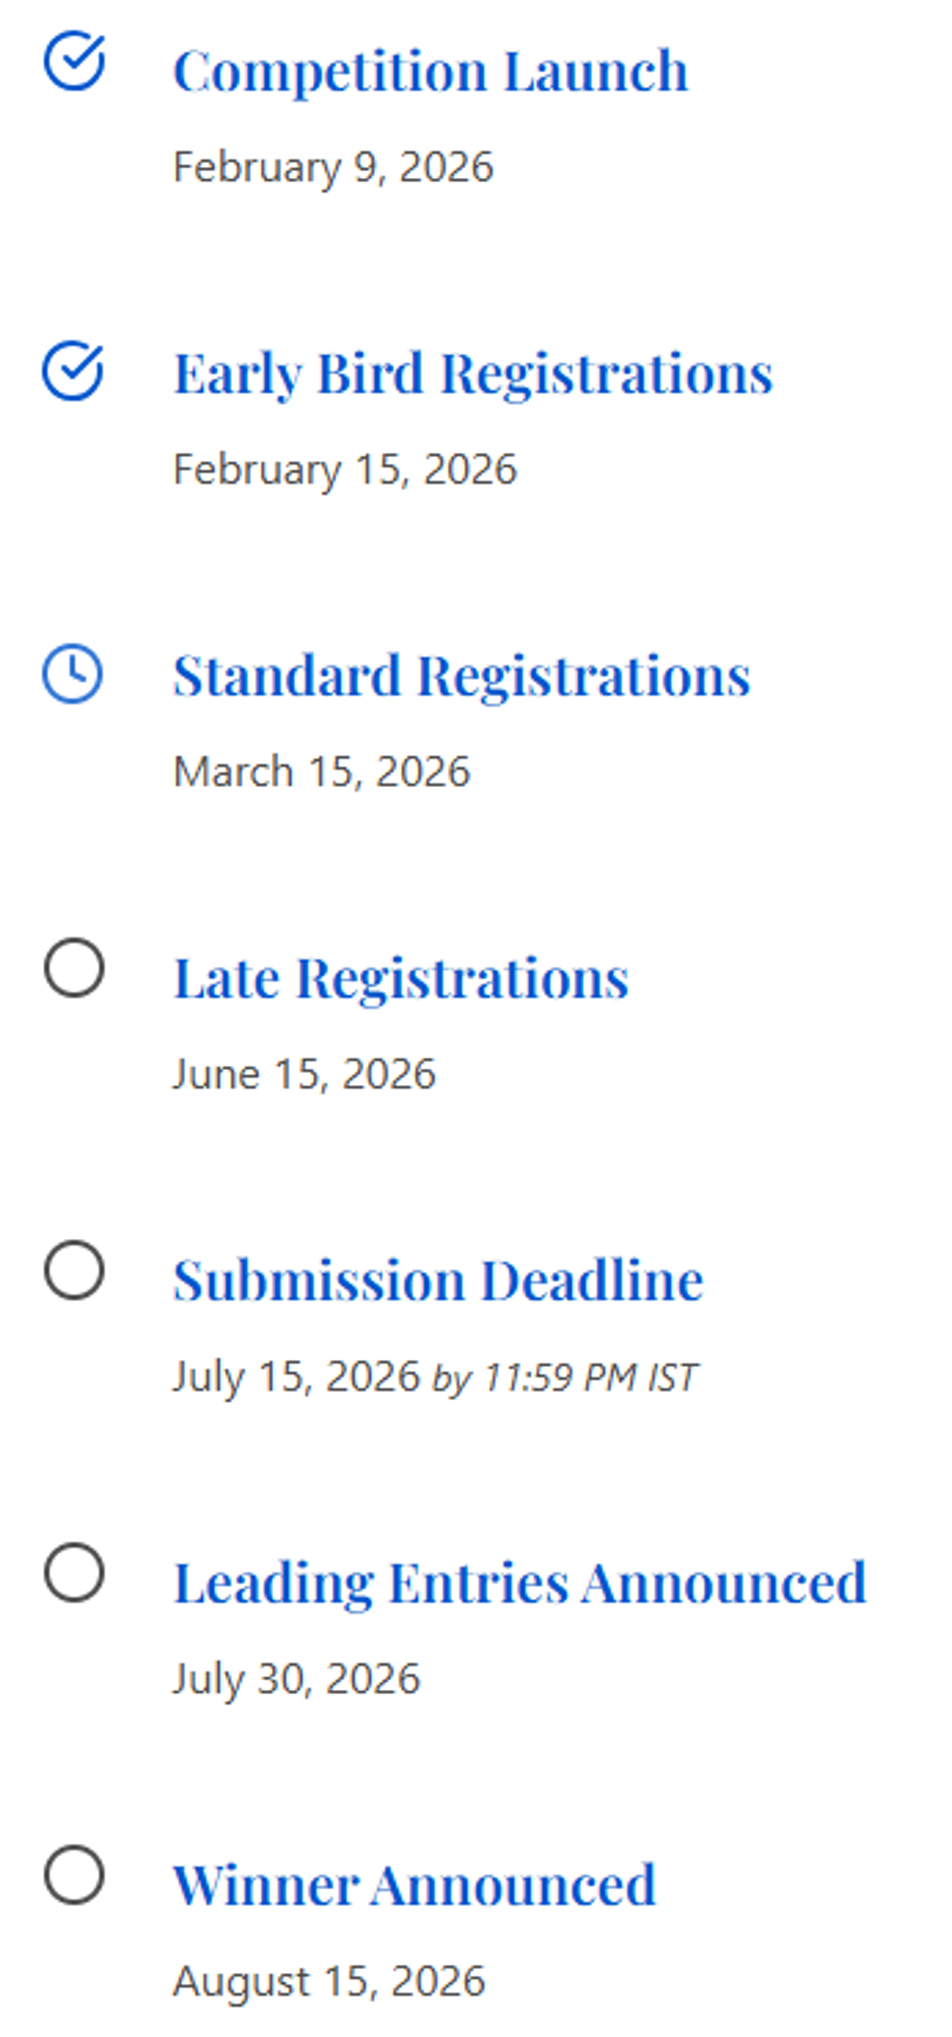The image size is (952, 2037).
Task: Open the Early Bird Registrations heading
Action: tap(473, 374)
